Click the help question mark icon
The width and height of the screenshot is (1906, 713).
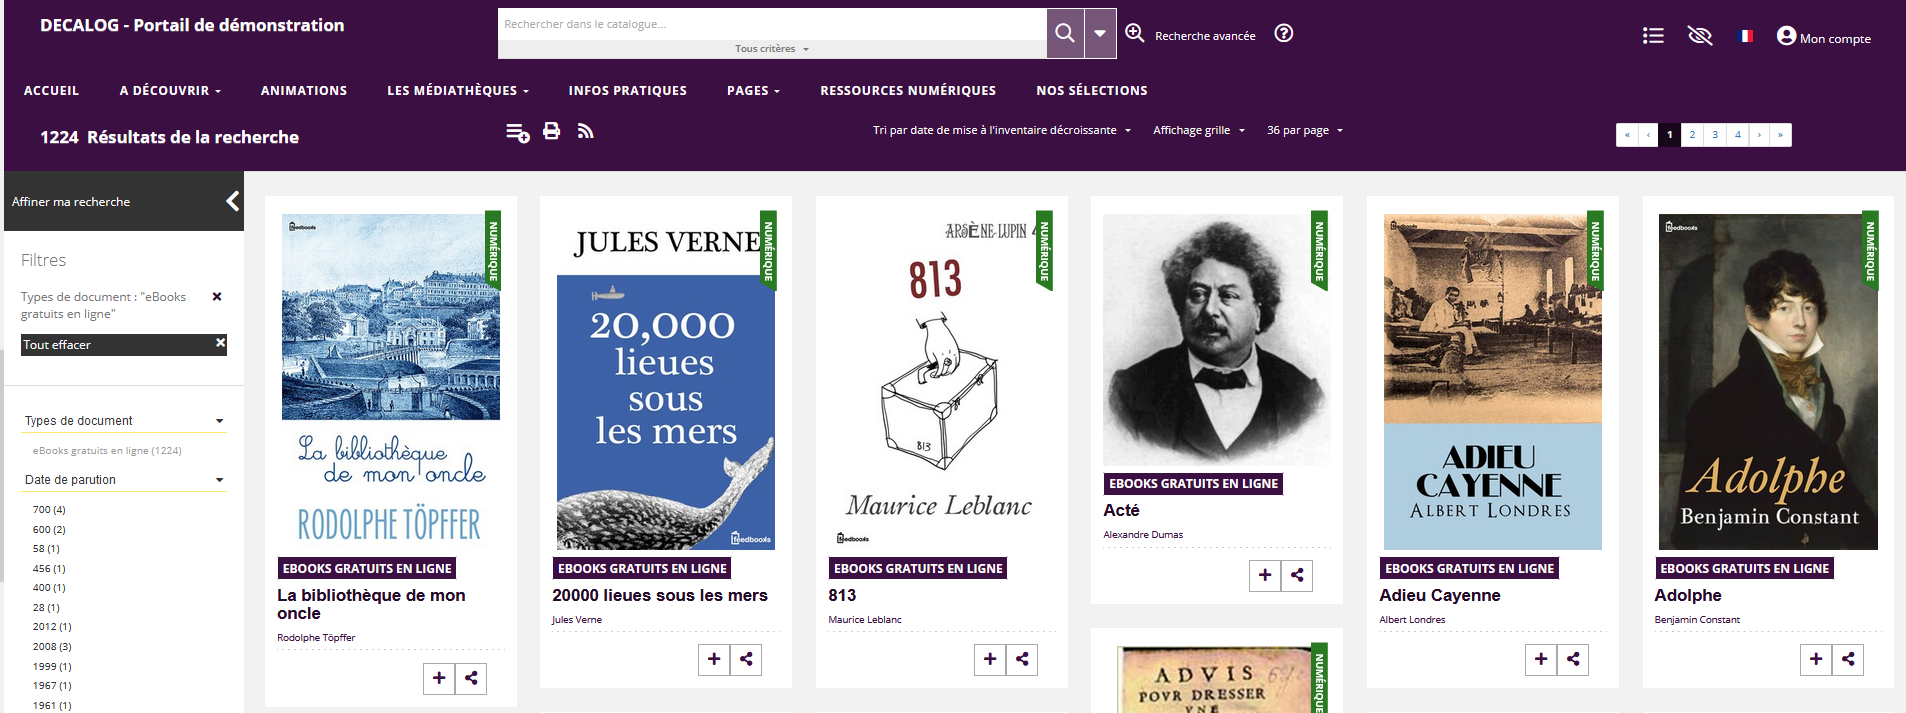(x=1284, y=33)
